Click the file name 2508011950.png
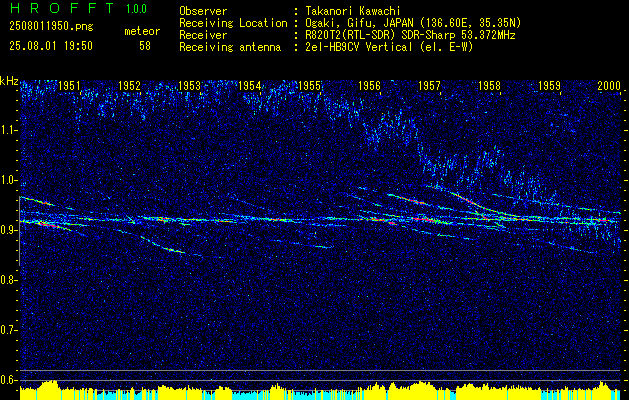The height and width of the screenshot is (400, 629). [x=51, y=27]
